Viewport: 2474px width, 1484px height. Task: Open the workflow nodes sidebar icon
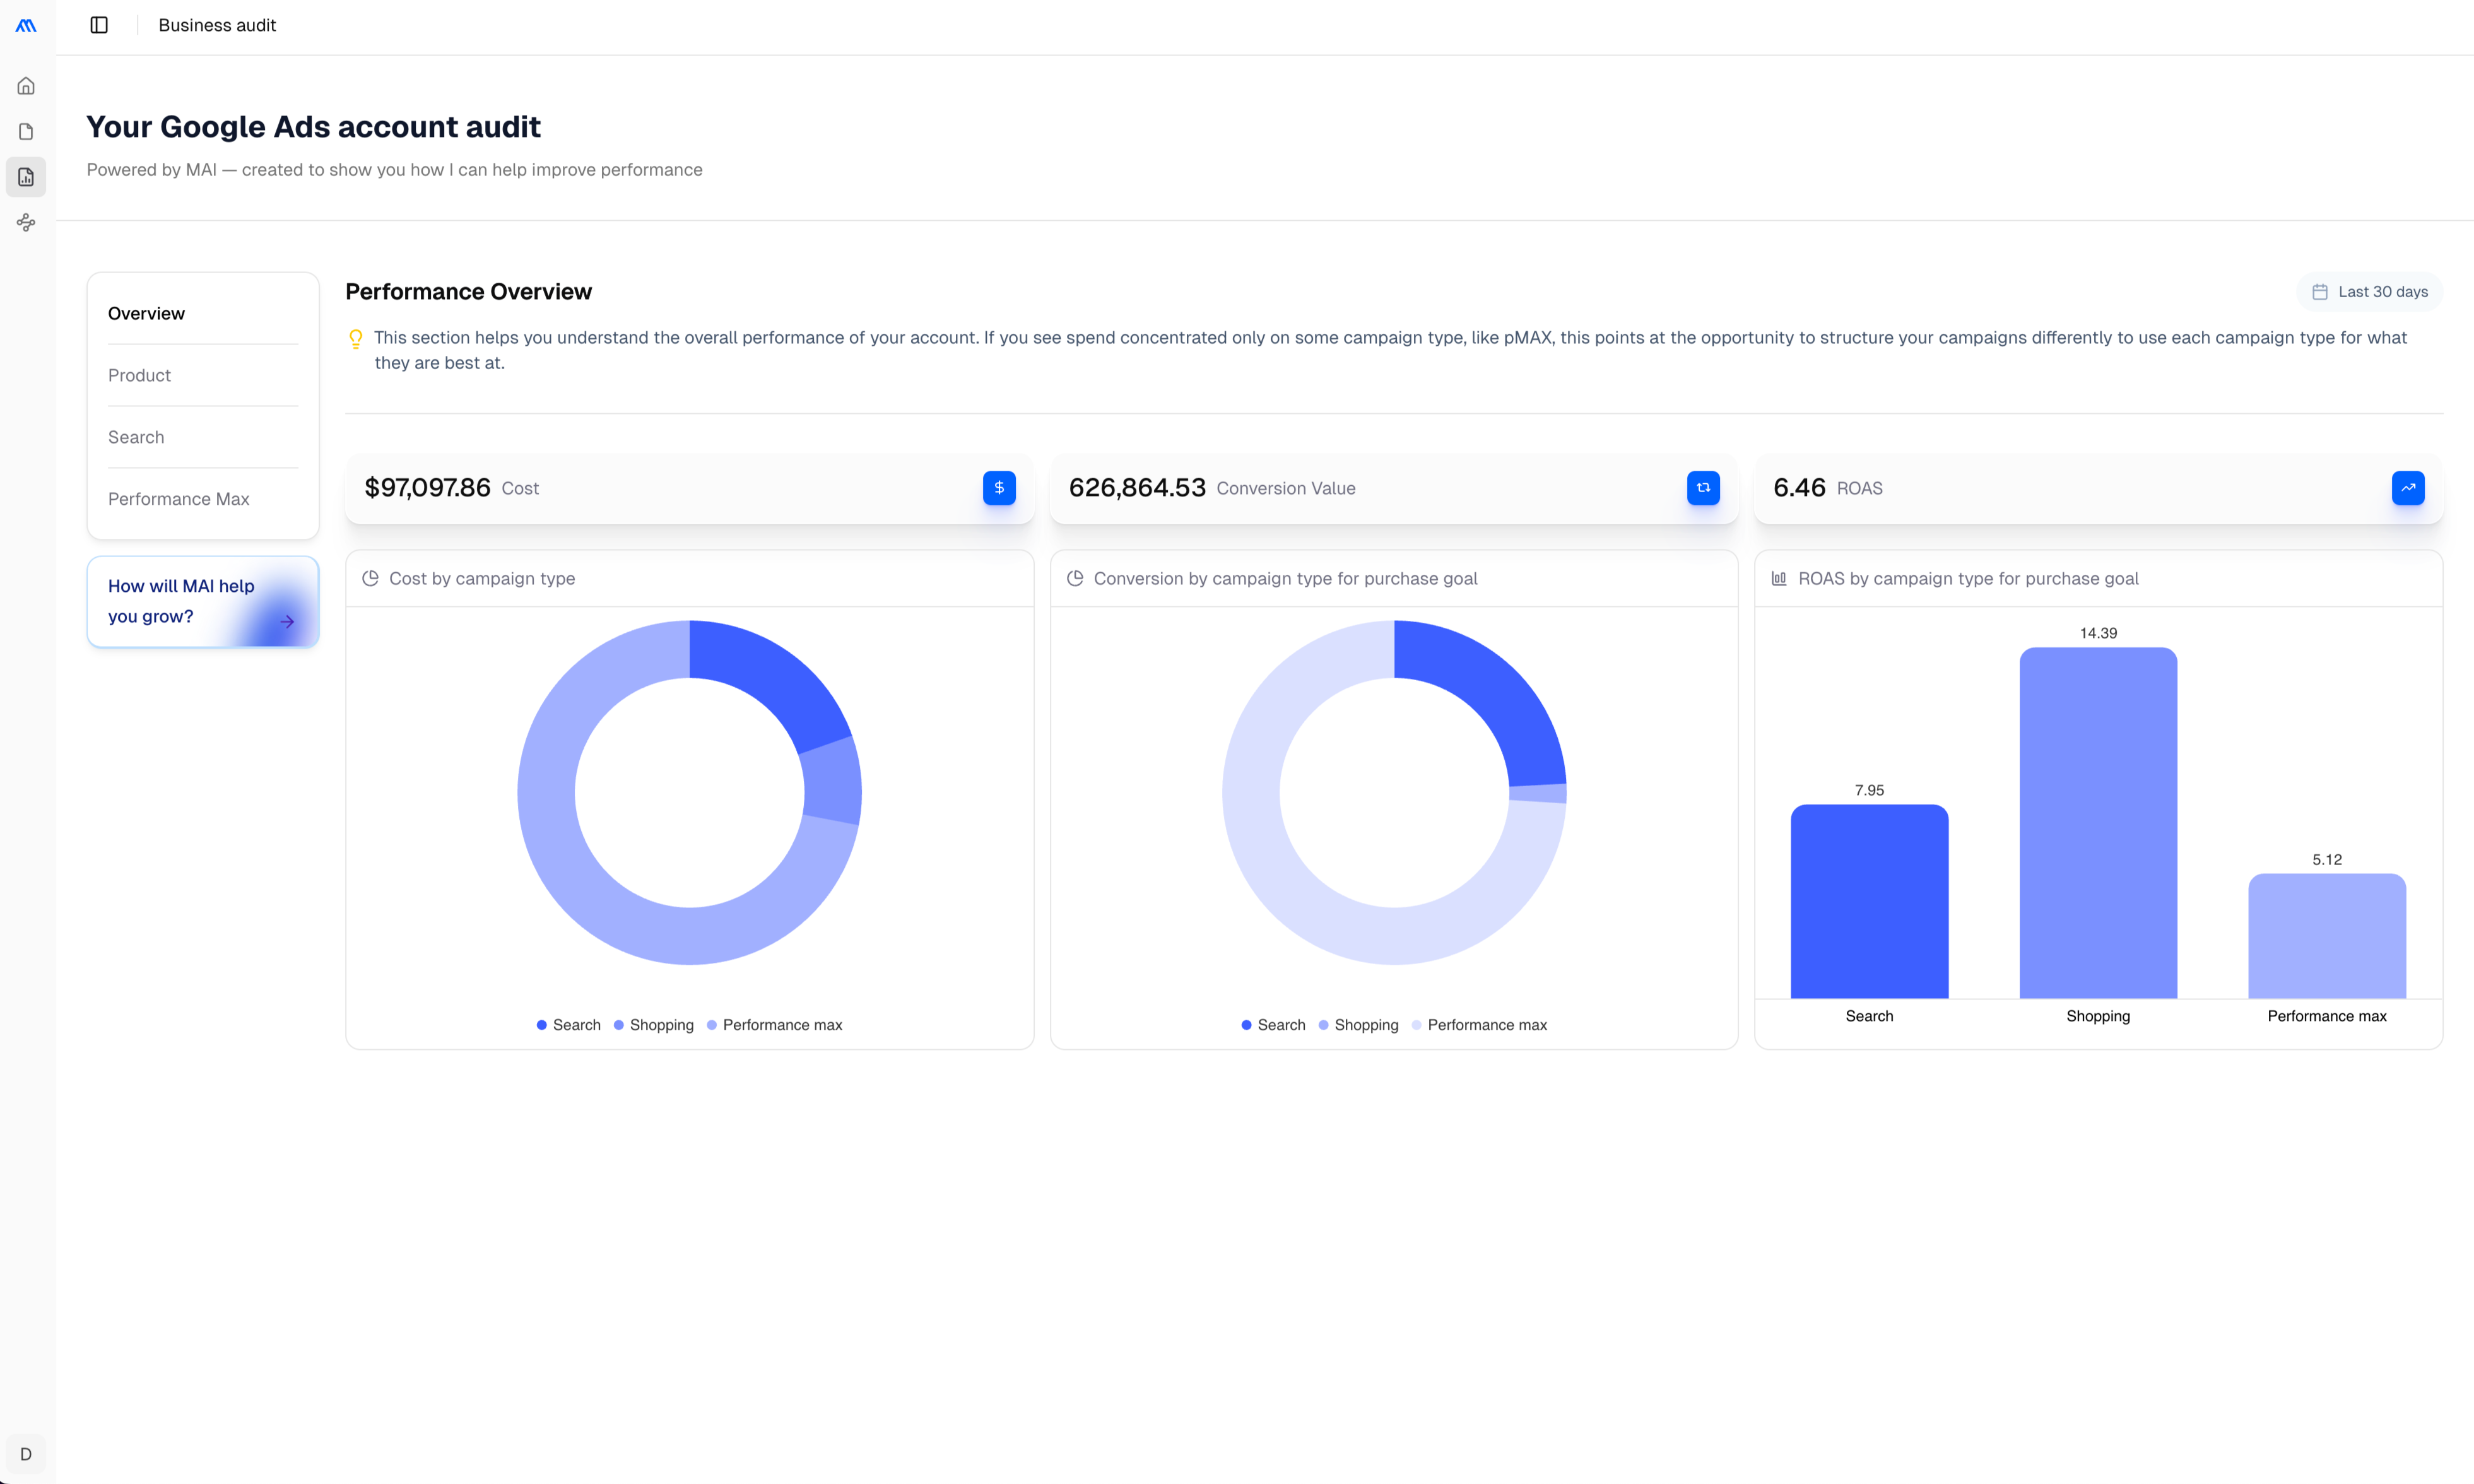tap(26, 223)
